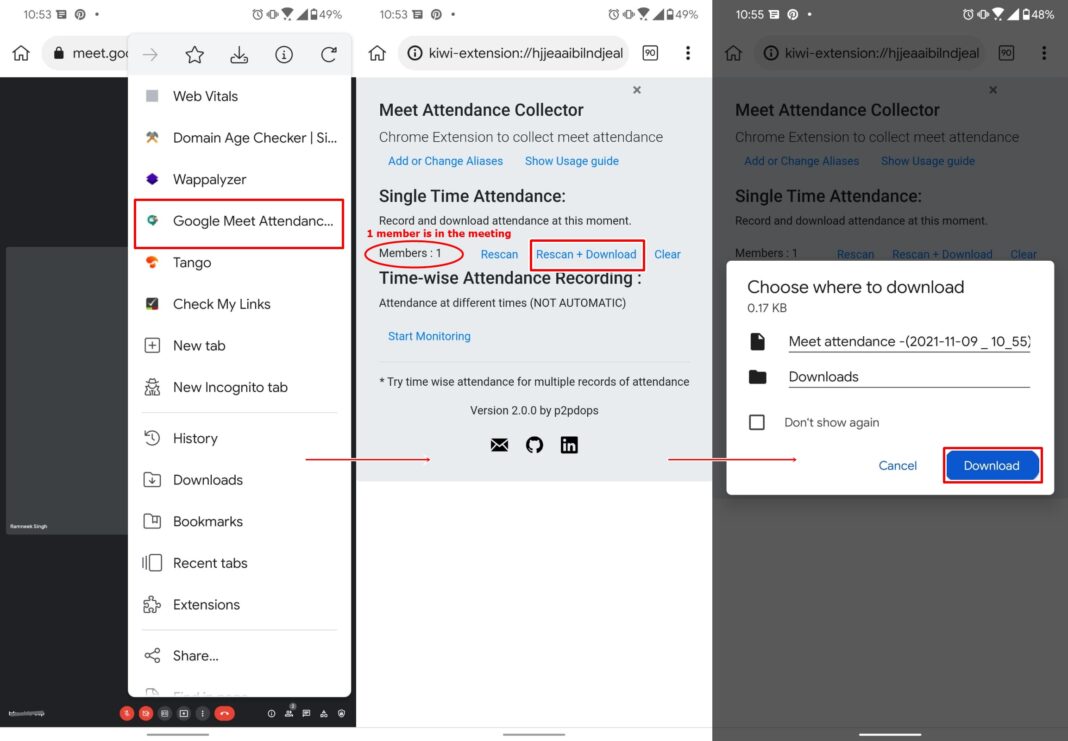Choose Extensions in the browser menu
The width and height of the screenshot is (1068, 741).
tap(239, 604)
